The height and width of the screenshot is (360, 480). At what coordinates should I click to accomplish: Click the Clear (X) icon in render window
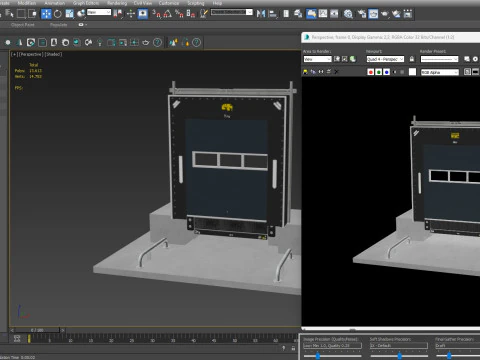336,72
